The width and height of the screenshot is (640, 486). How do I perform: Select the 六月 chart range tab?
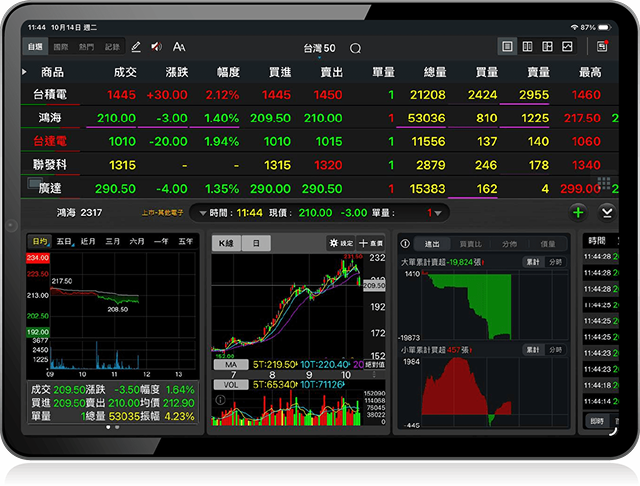point(137,242)
